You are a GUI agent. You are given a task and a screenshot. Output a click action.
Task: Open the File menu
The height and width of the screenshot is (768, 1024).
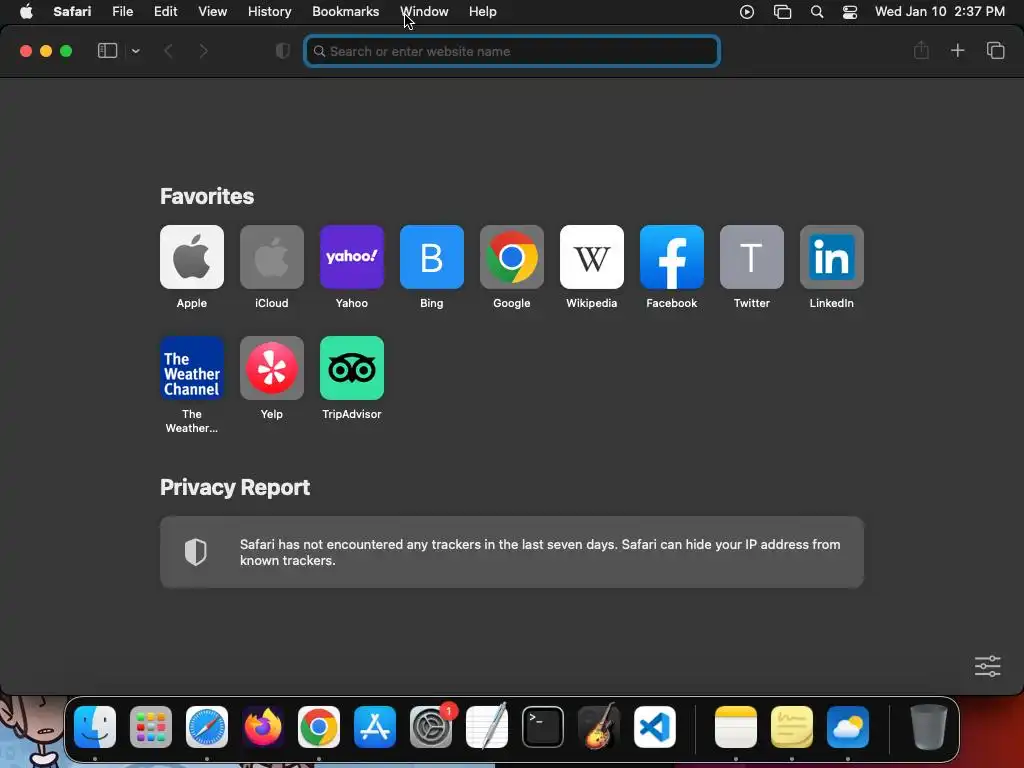click(x=122, y=12)
